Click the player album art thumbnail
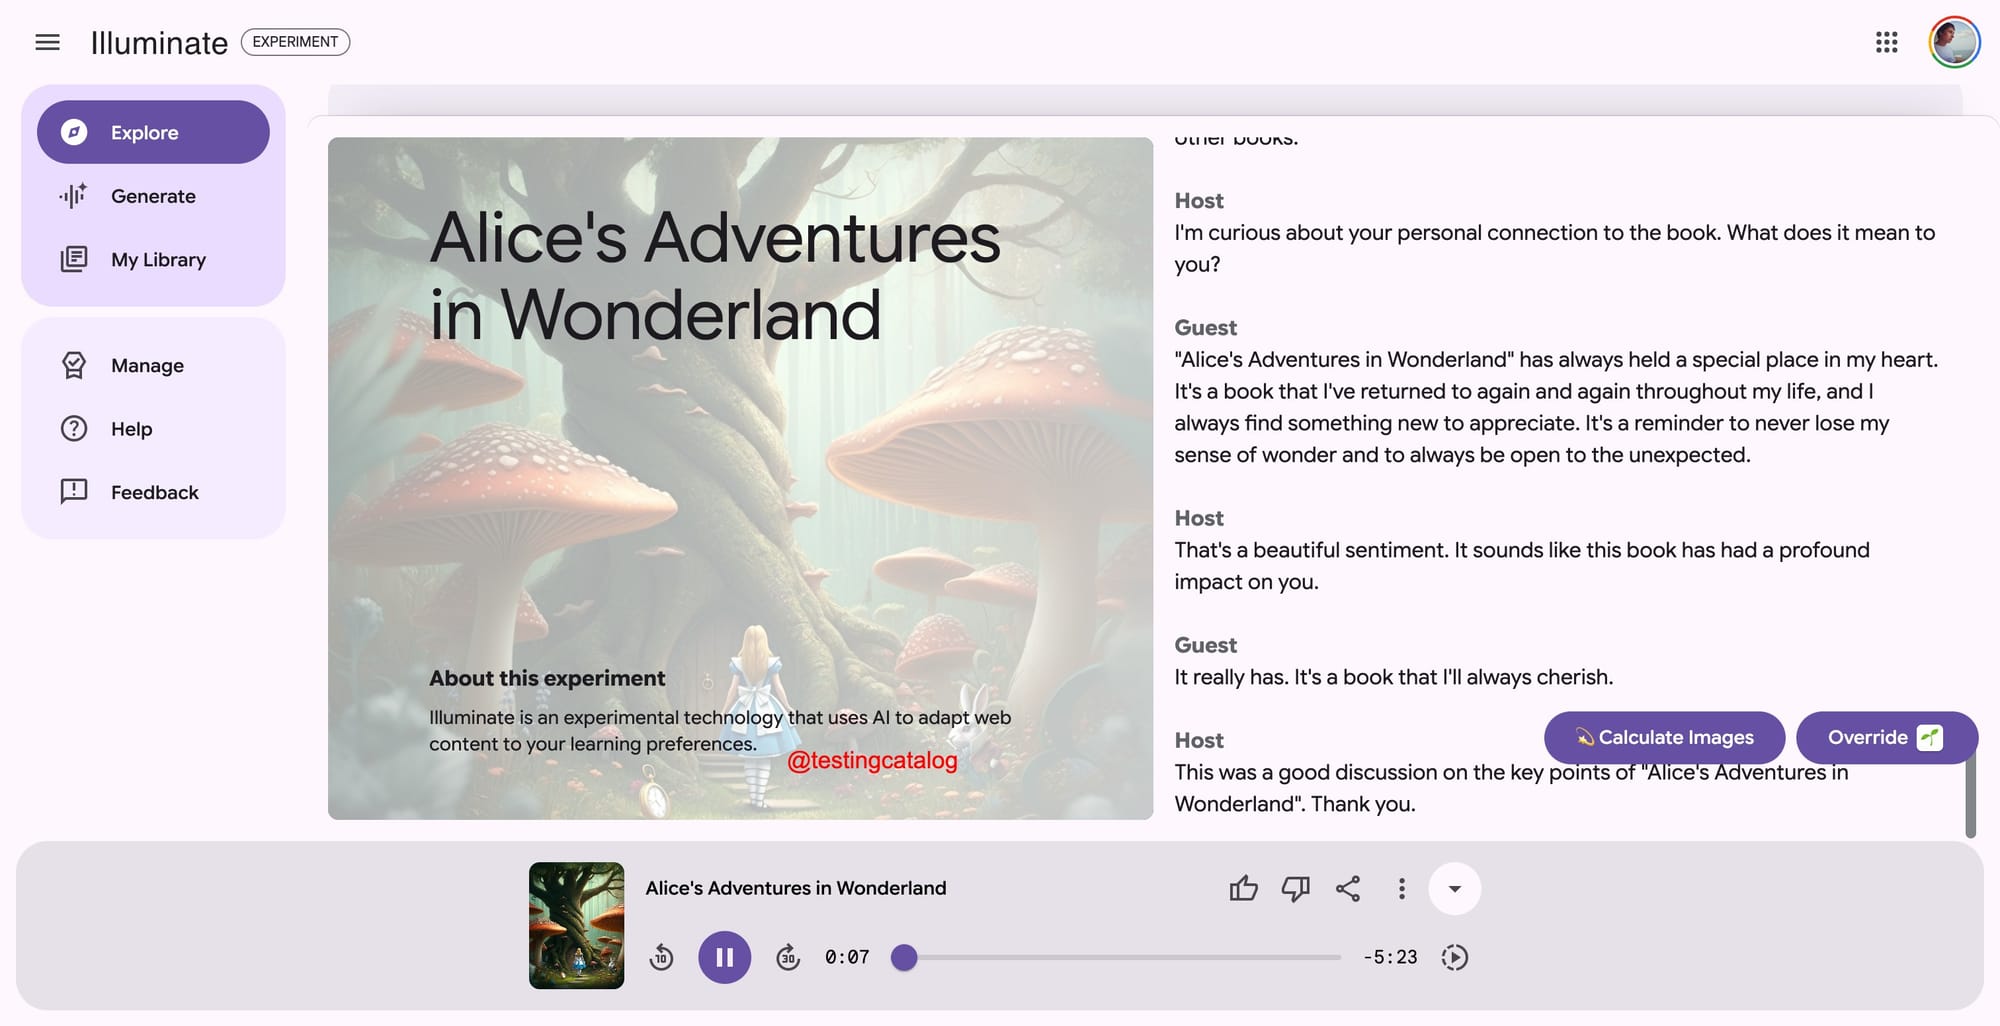The image size is (2000, 1026). pyautogui.click(x=576, y=925)
